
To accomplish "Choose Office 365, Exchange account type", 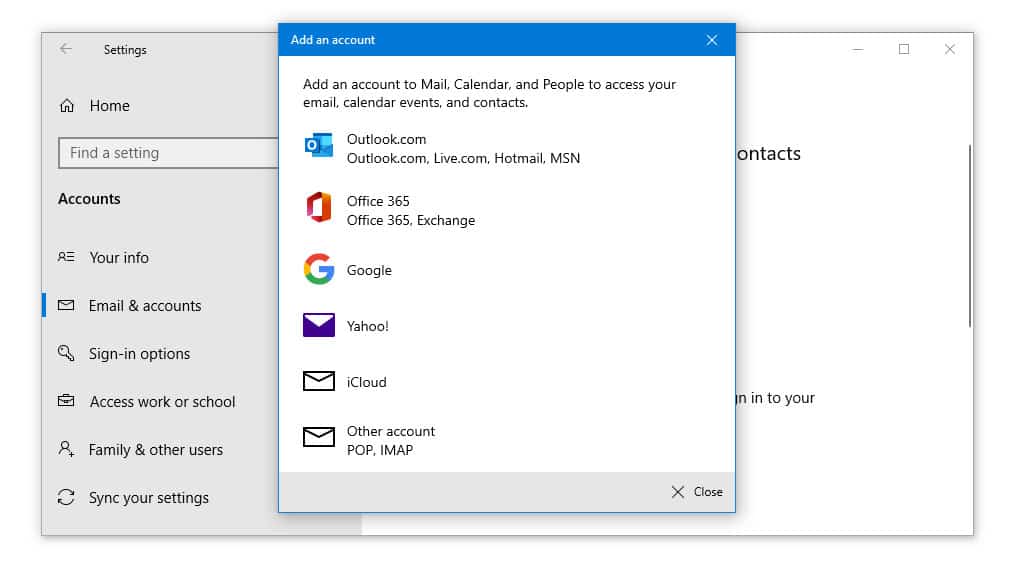I will [x=411, y=211].
